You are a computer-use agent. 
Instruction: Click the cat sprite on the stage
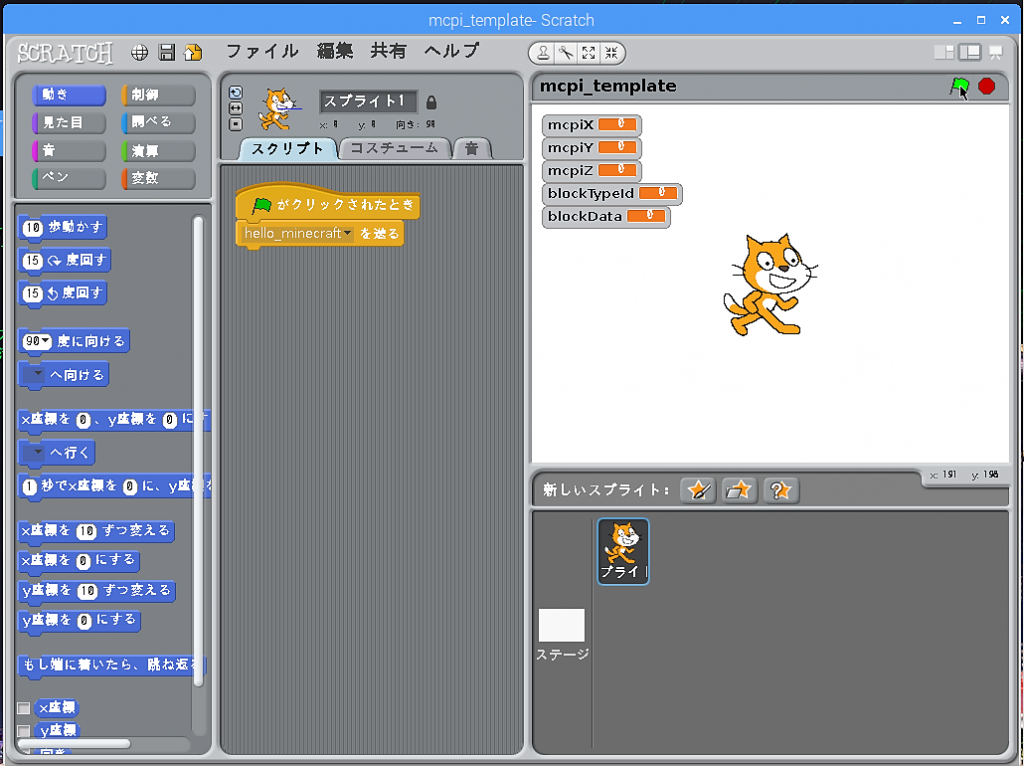click(x=769, y=285)
